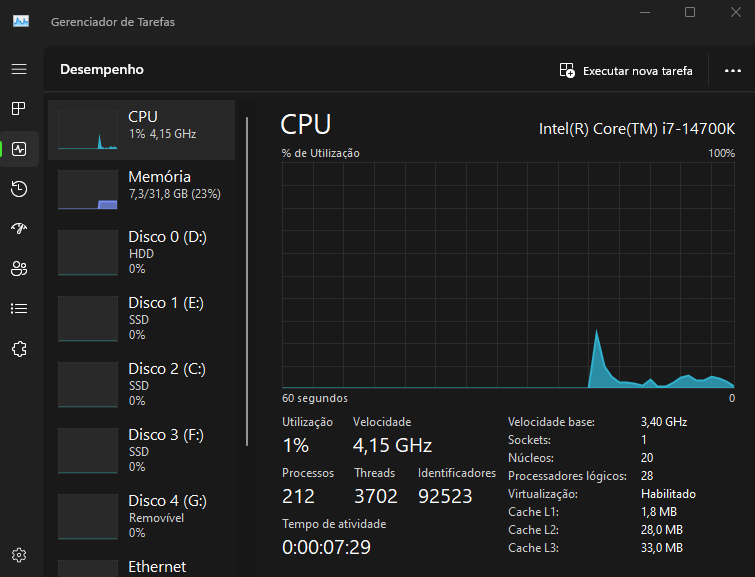Click the 1% Utilização value

click(295, 445)
